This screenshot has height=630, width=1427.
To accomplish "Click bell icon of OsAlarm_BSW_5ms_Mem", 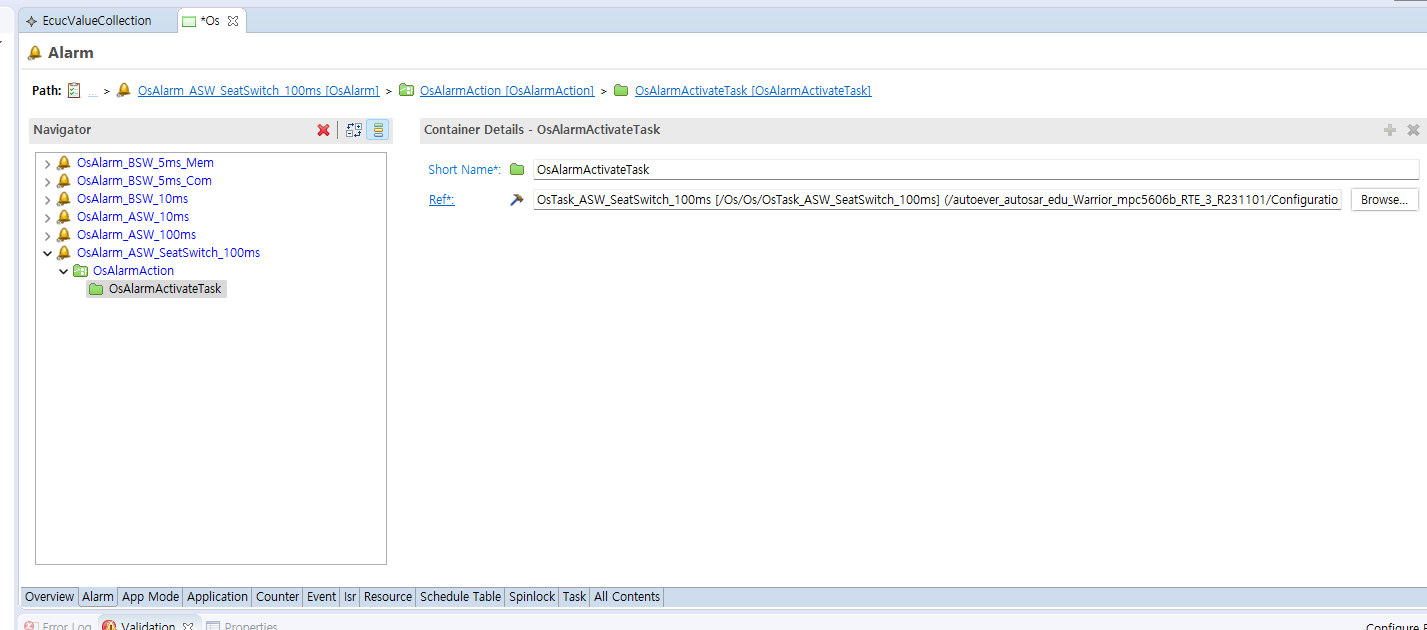I will (64, 163).
